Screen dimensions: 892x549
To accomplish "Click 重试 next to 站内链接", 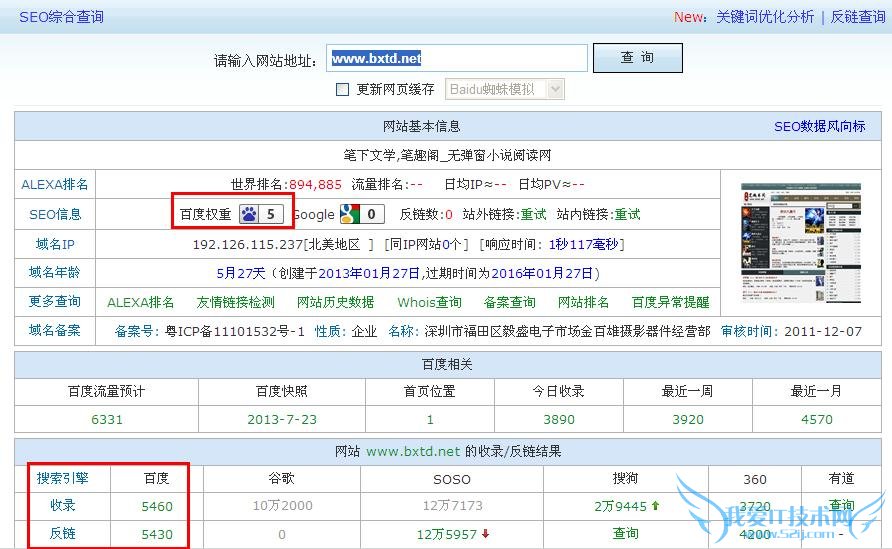I will point(627,214).
